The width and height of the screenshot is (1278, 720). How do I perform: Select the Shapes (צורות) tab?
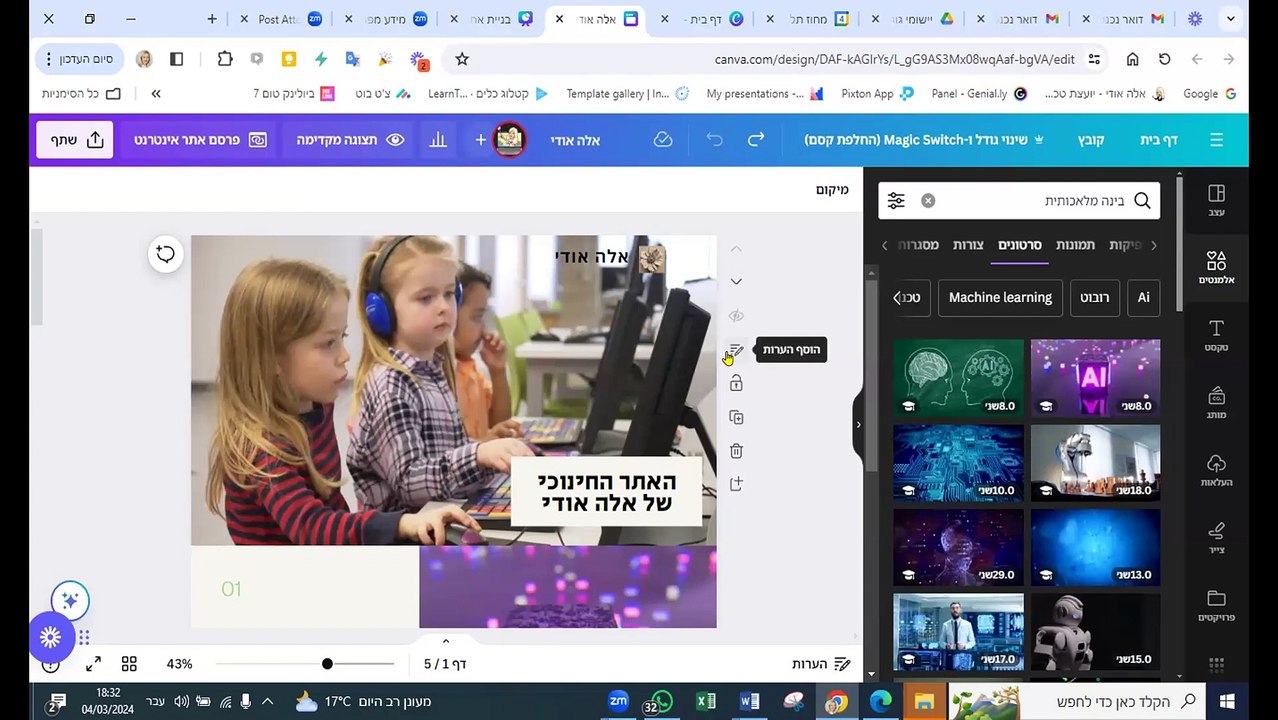coord(968,245)
